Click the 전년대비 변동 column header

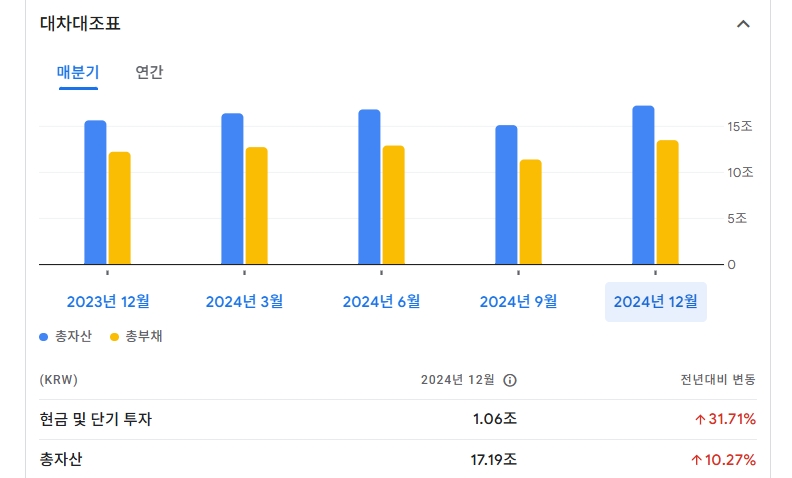[718, 379]
